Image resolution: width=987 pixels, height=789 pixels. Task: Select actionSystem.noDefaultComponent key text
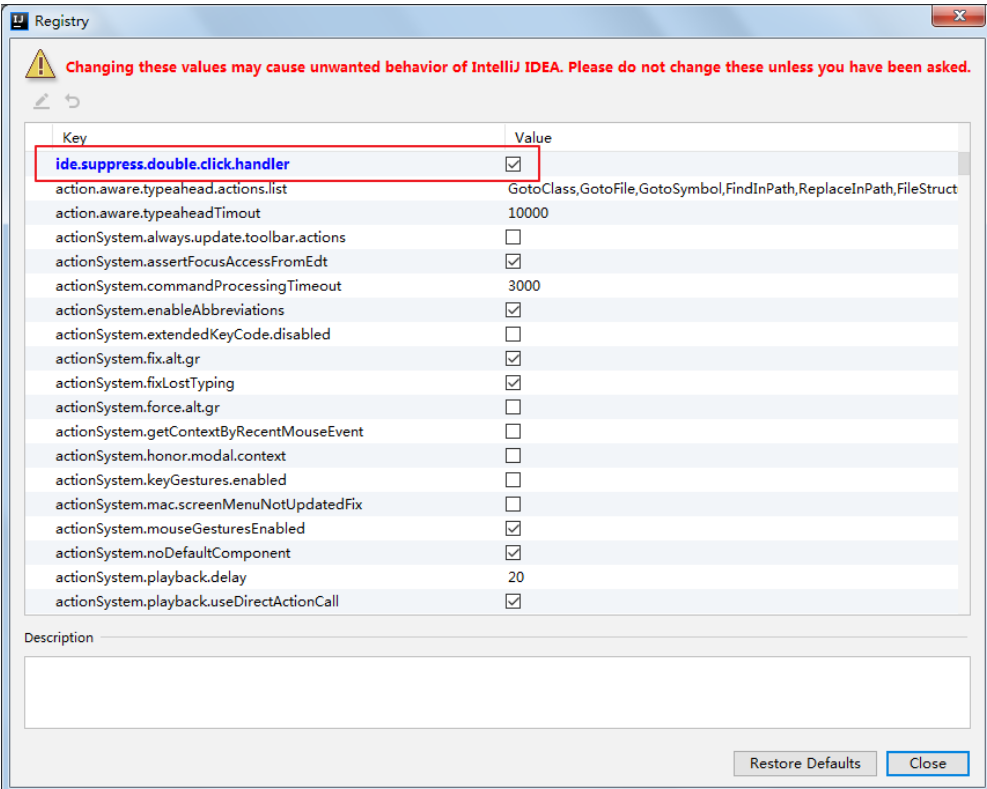coord(173,553)
